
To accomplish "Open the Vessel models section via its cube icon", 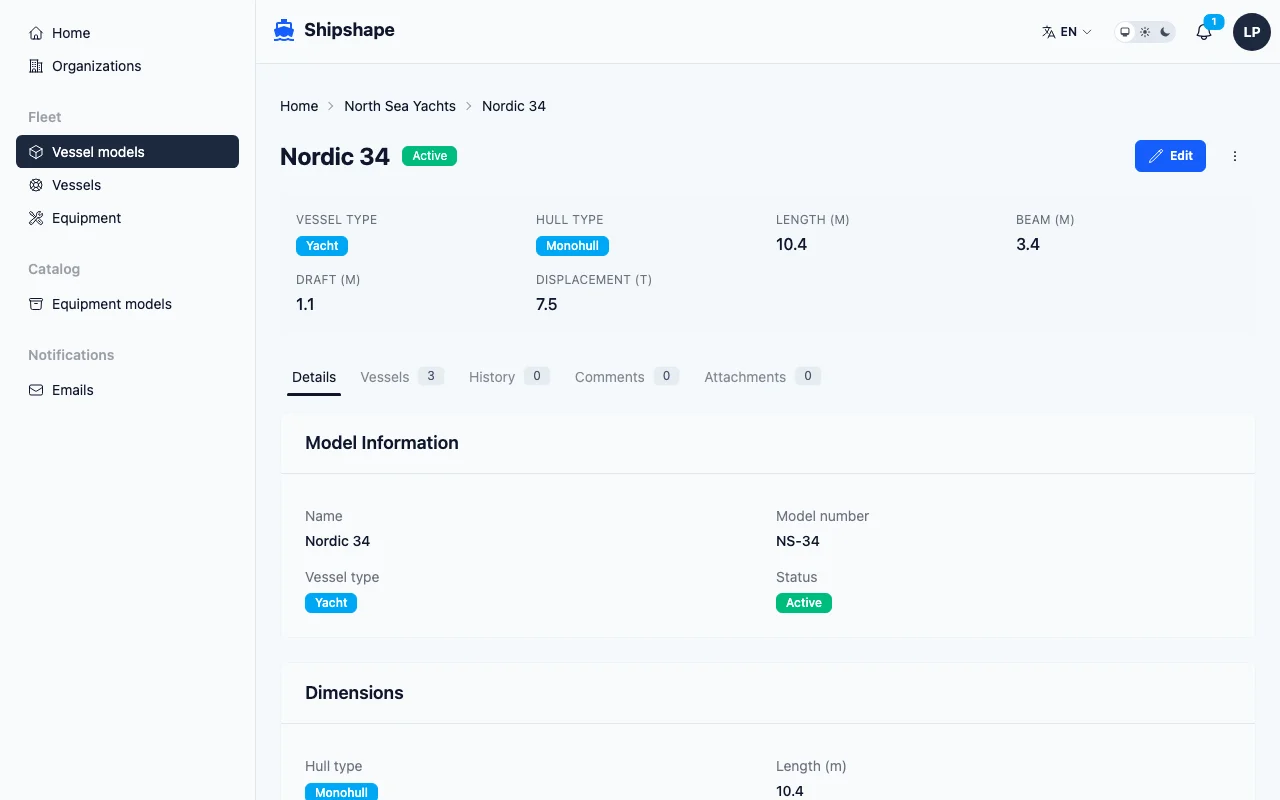I will [36, 151].
